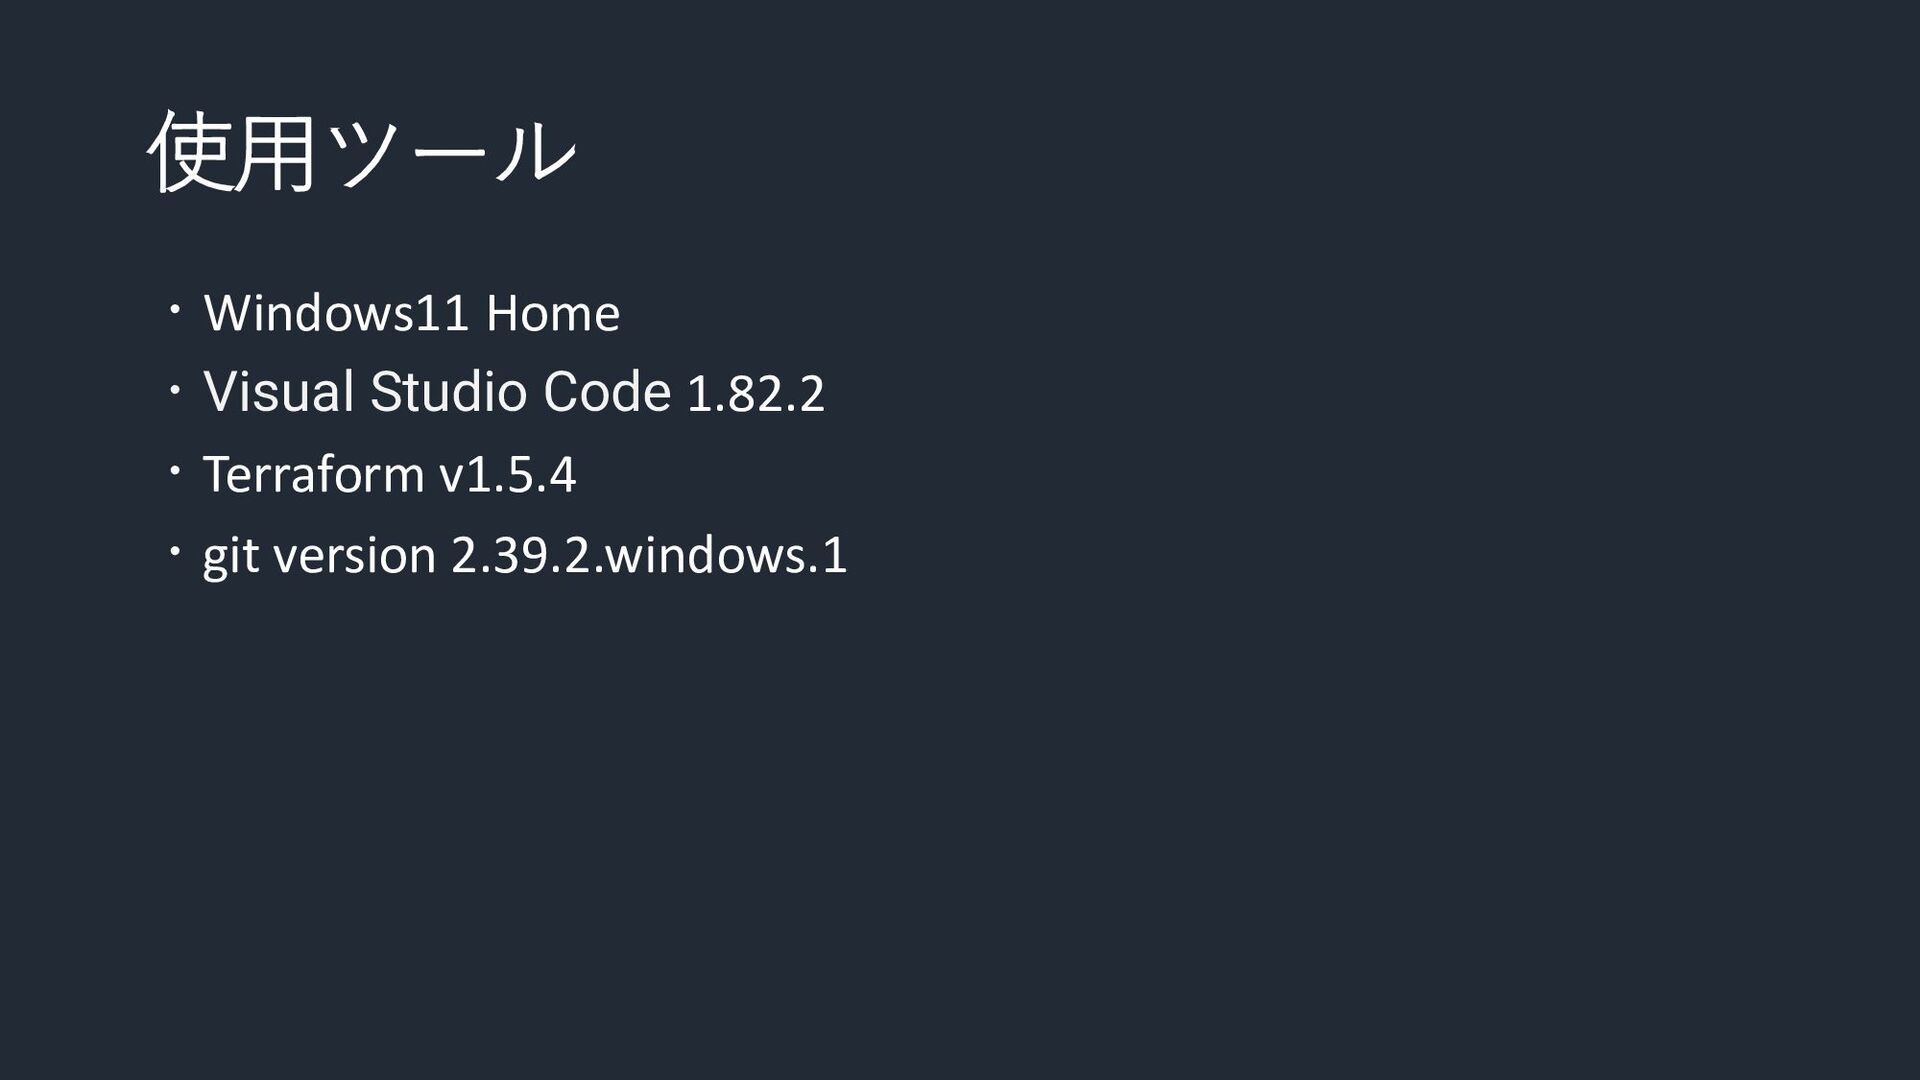Click the text 2.39.2.windows.1
1920x1080 pixels.
[649, 555]
